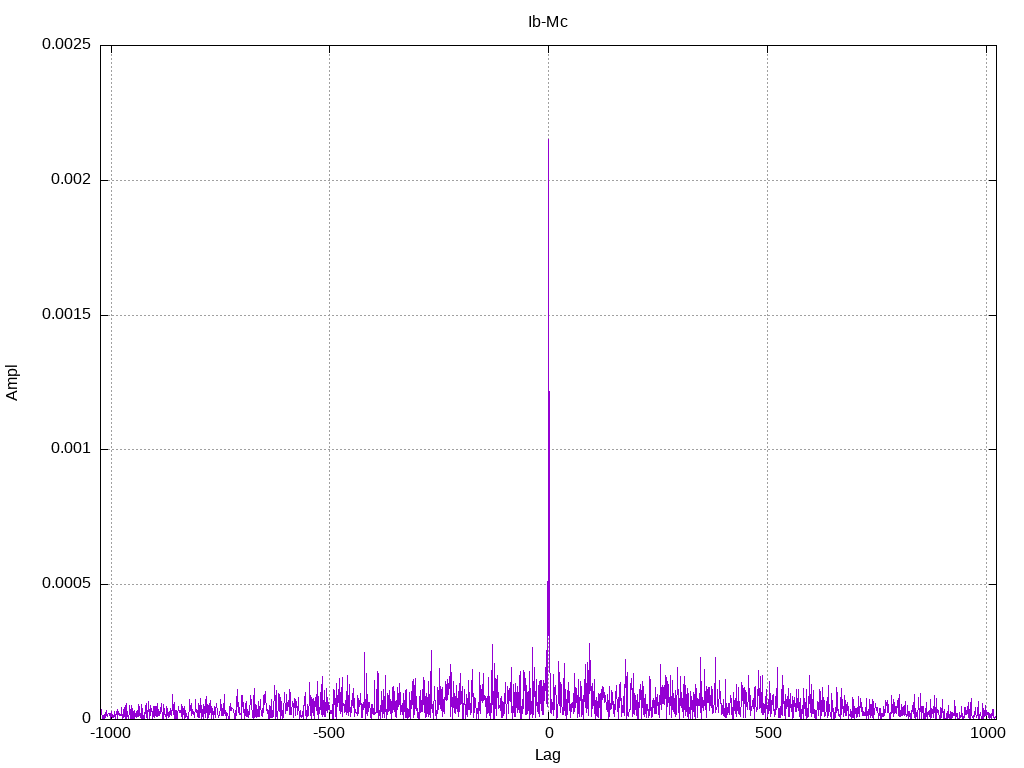This screenshot has width=1024, height=768.
Task: Click the -1000 x-axis tick label
Action: coord(110,733)
